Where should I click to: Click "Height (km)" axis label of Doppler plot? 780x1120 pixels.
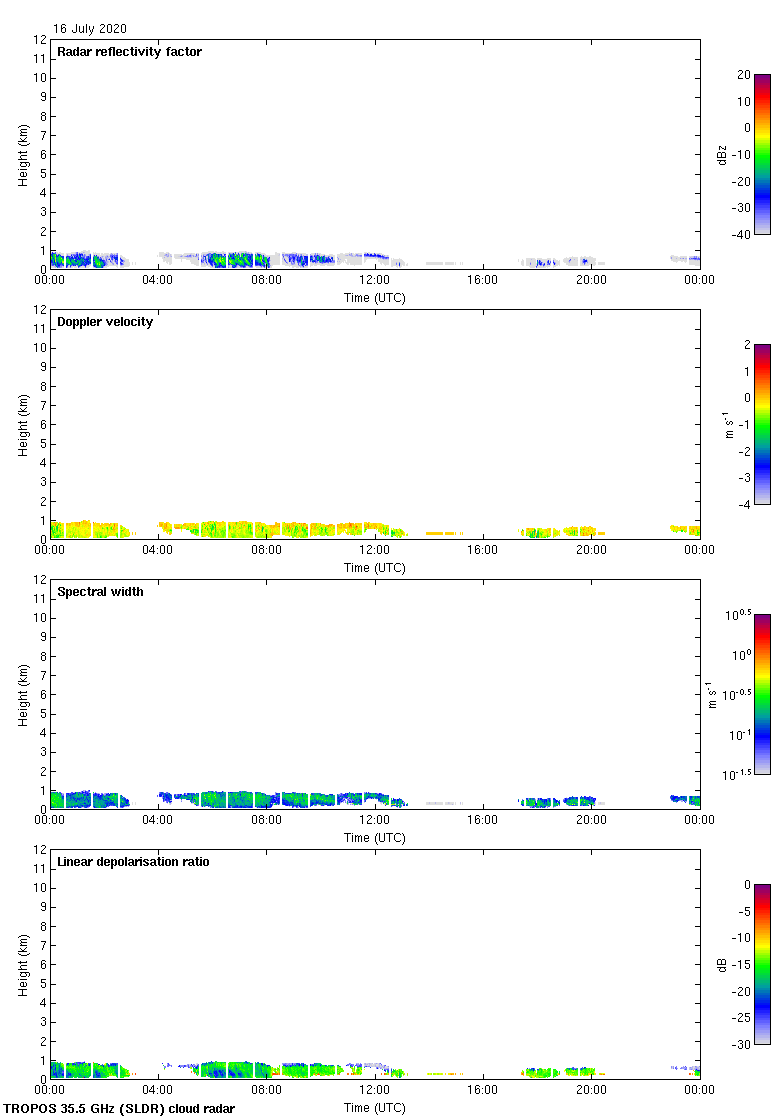coord(24,424)
